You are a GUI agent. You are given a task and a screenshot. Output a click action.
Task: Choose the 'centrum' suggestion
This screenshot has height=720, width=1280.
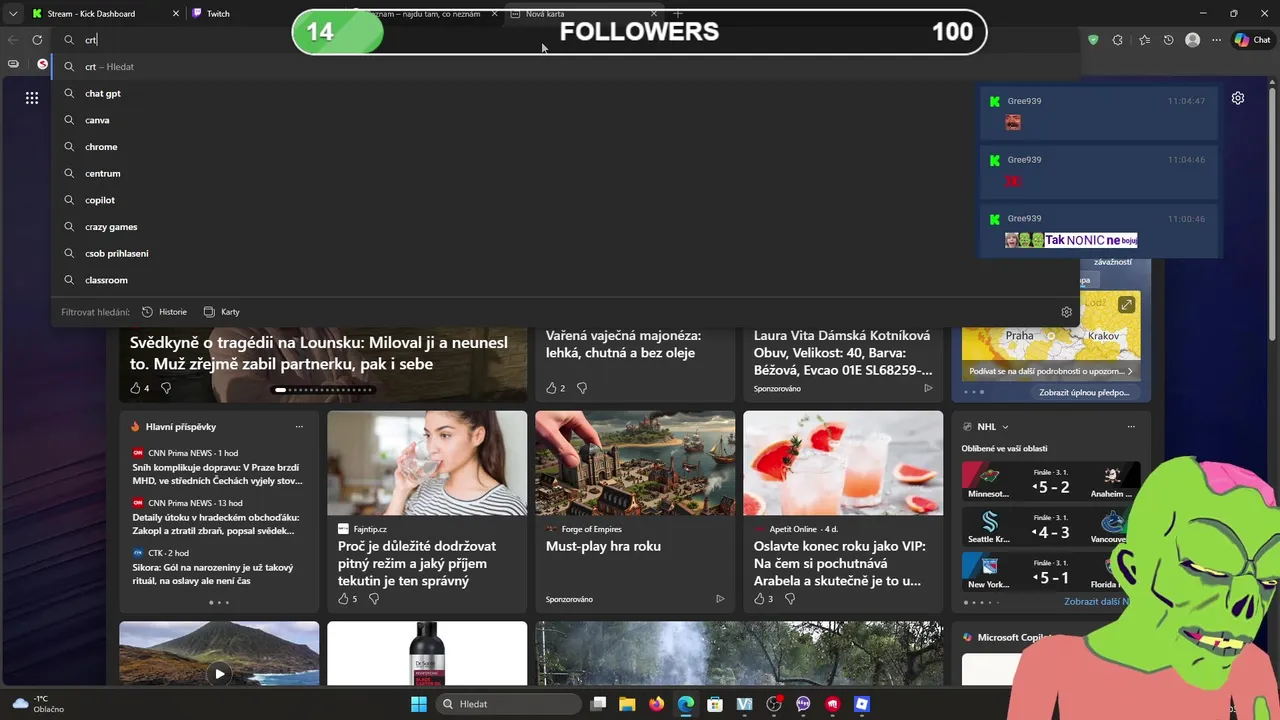(x=566, y=173)
